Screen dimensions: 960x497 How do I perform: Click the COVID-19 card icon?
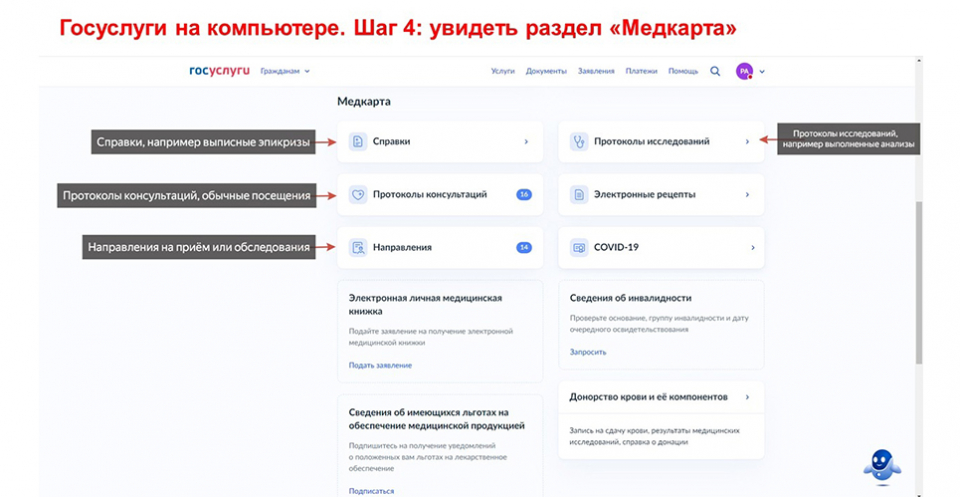(x=578, y=247)
